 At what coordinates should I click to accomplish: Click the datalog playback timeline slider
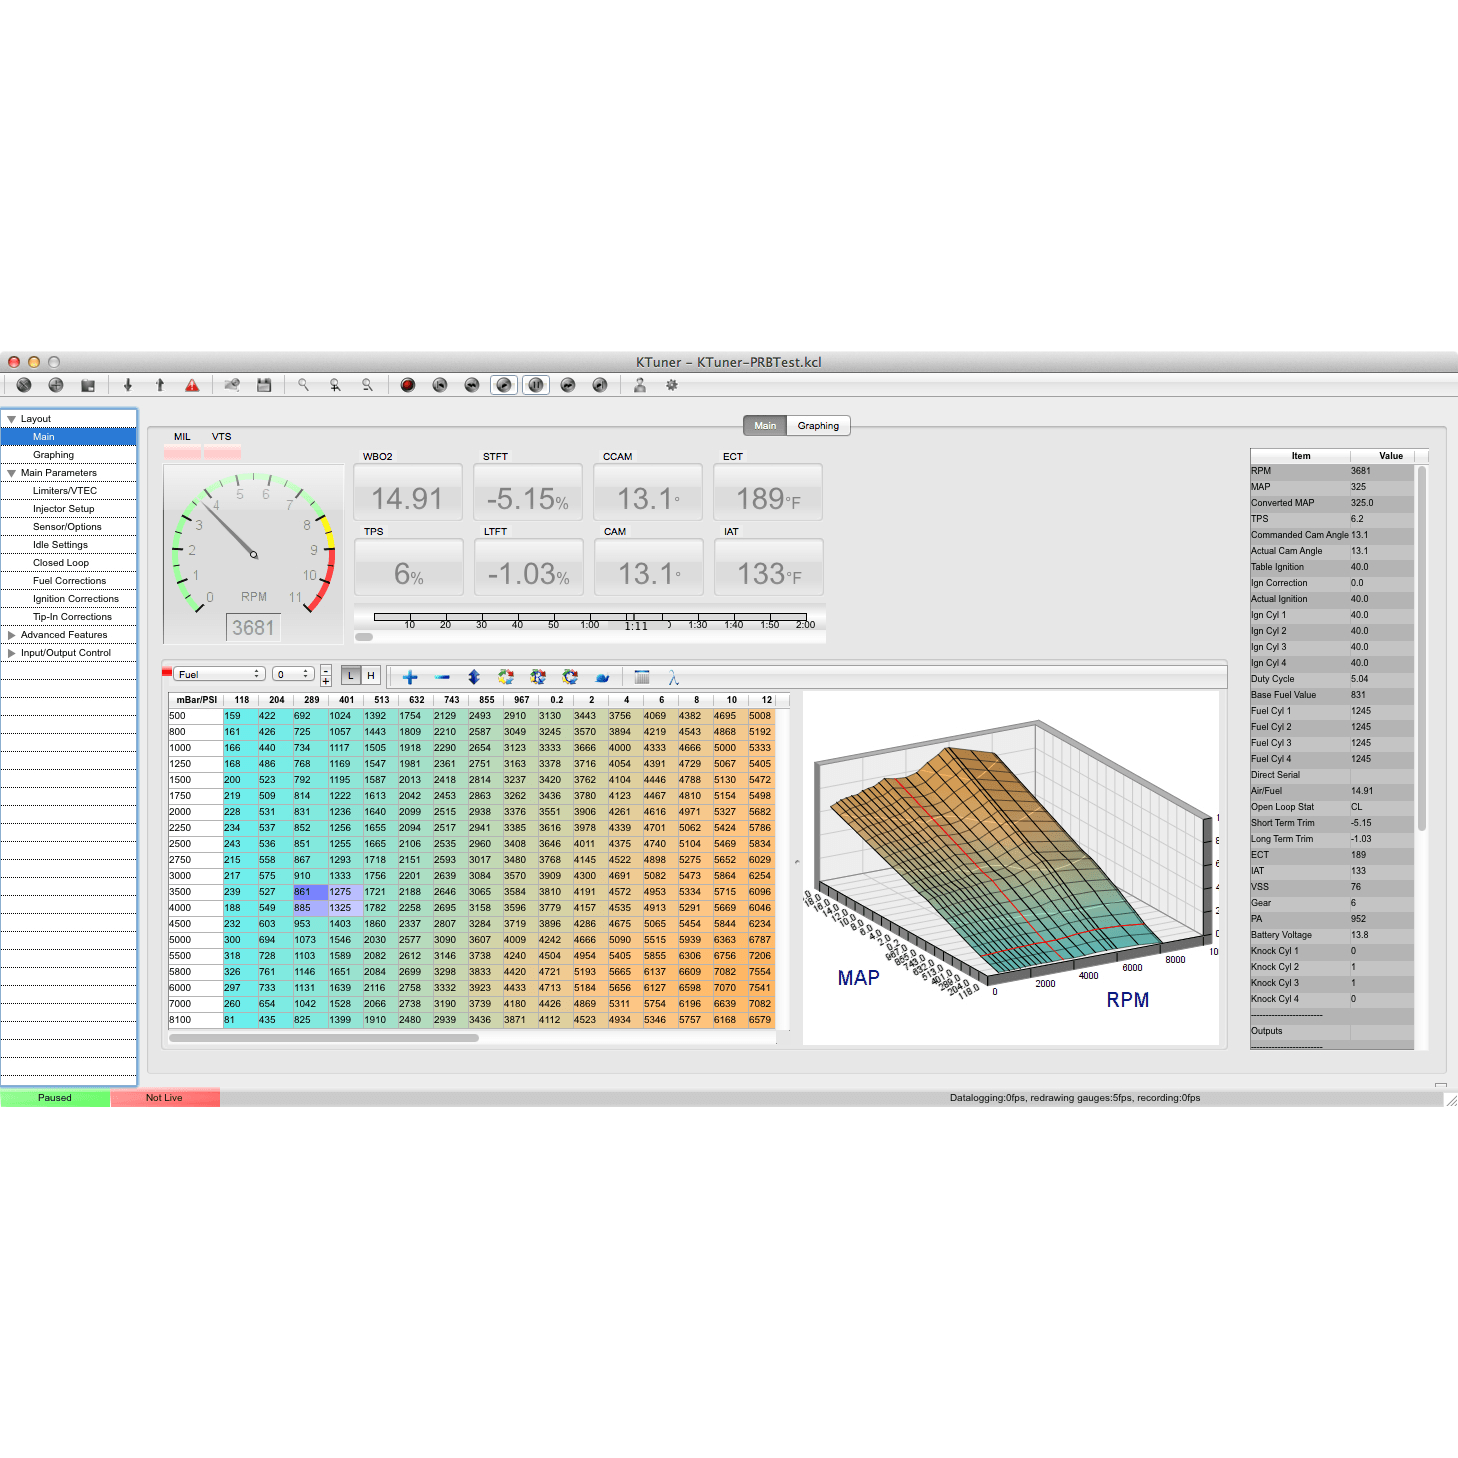(590, 618)
